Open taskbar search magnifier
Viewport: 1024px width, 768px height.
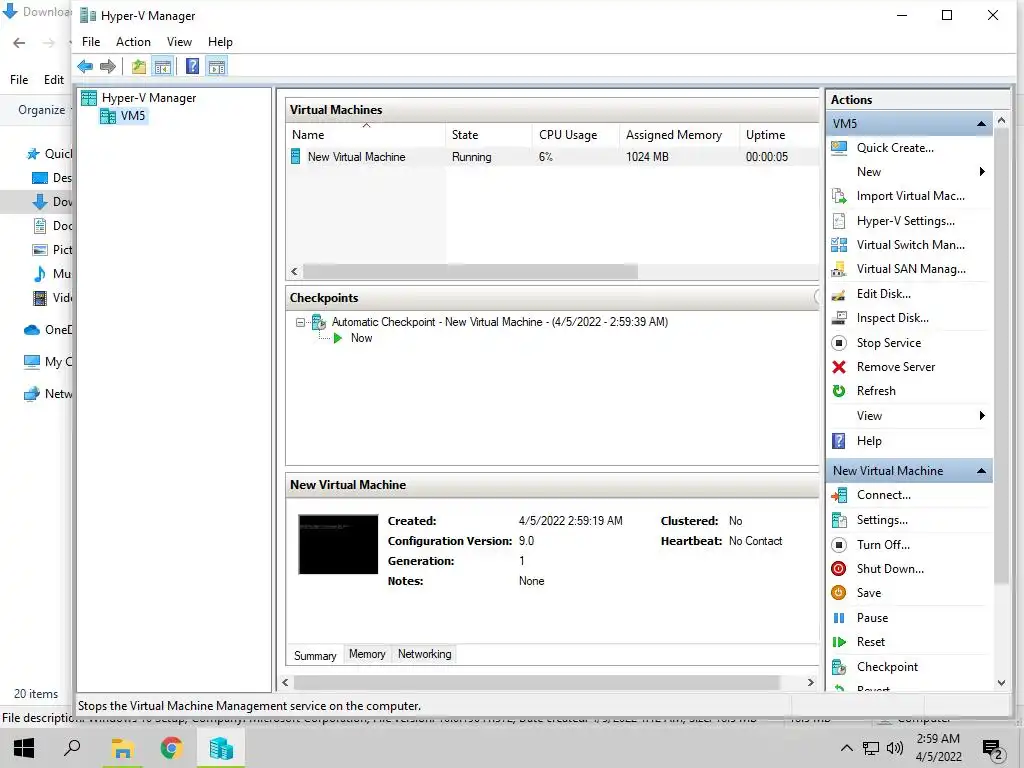click(72, 748)
